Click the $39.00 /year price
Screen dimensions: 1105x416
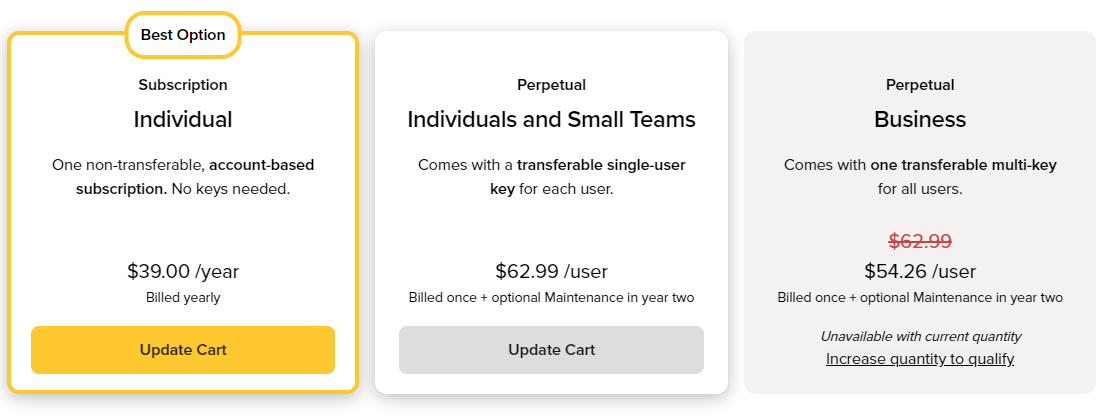[183, 271]
